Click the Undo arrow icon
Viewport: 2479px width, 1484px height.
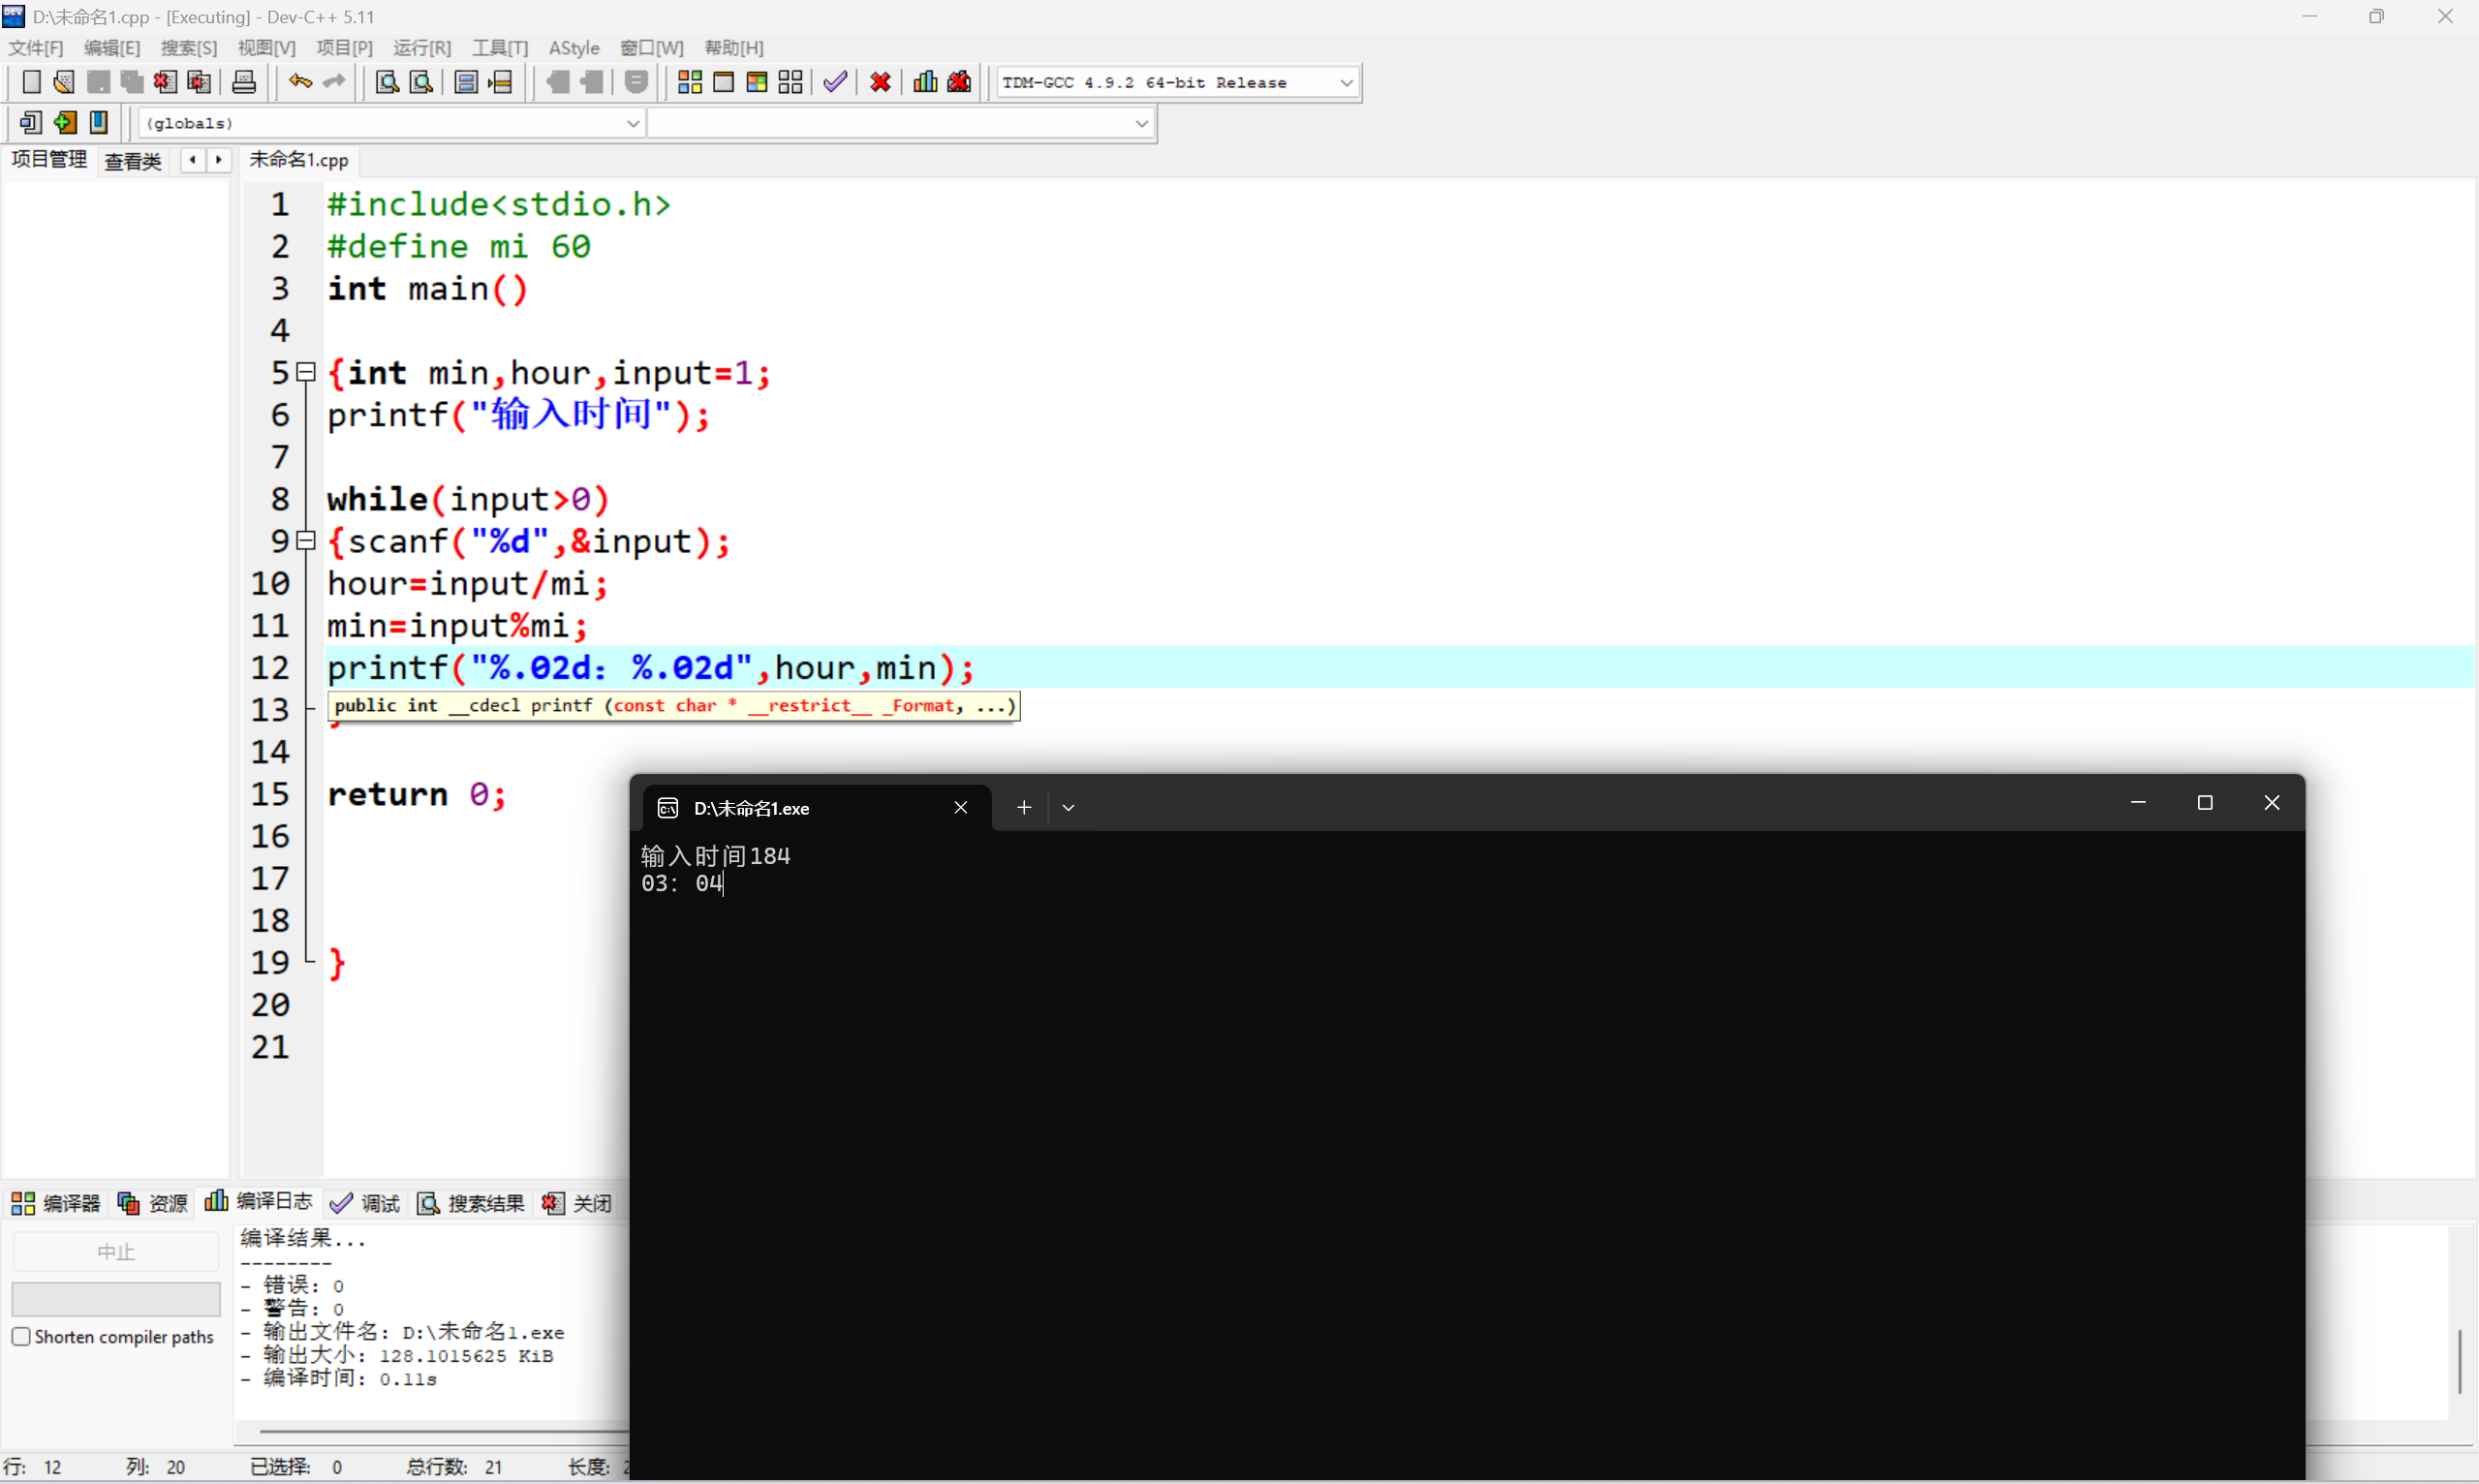click(300, 82)
